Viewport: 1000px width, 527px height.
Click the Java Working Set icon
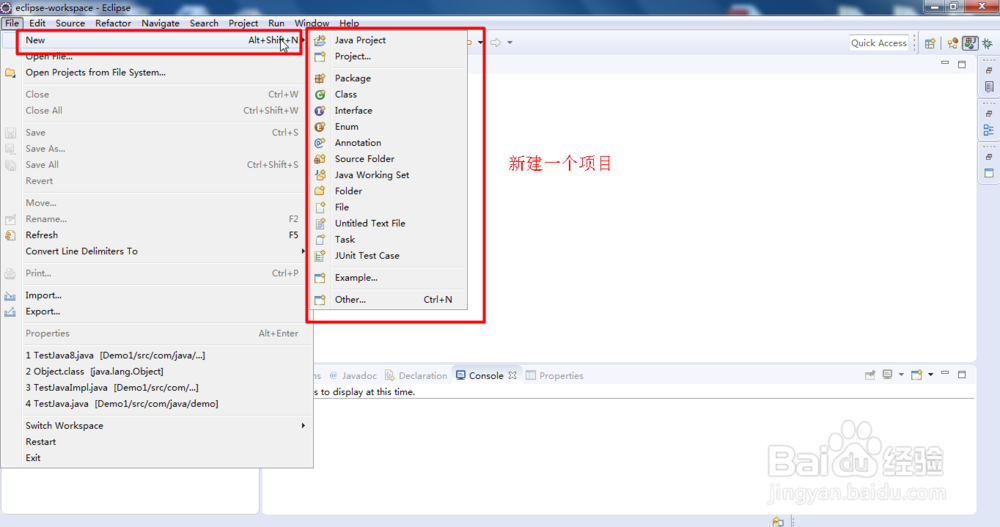click(320, 175)
